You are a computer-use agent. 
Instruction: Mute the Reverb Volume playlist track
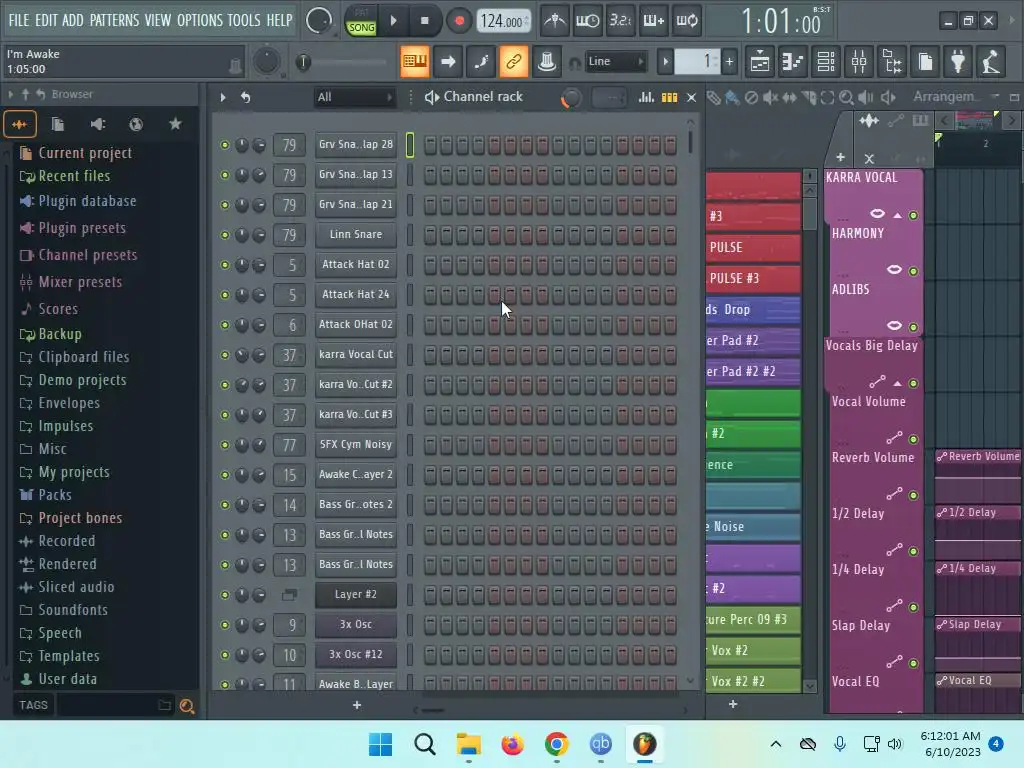[913, 495]
